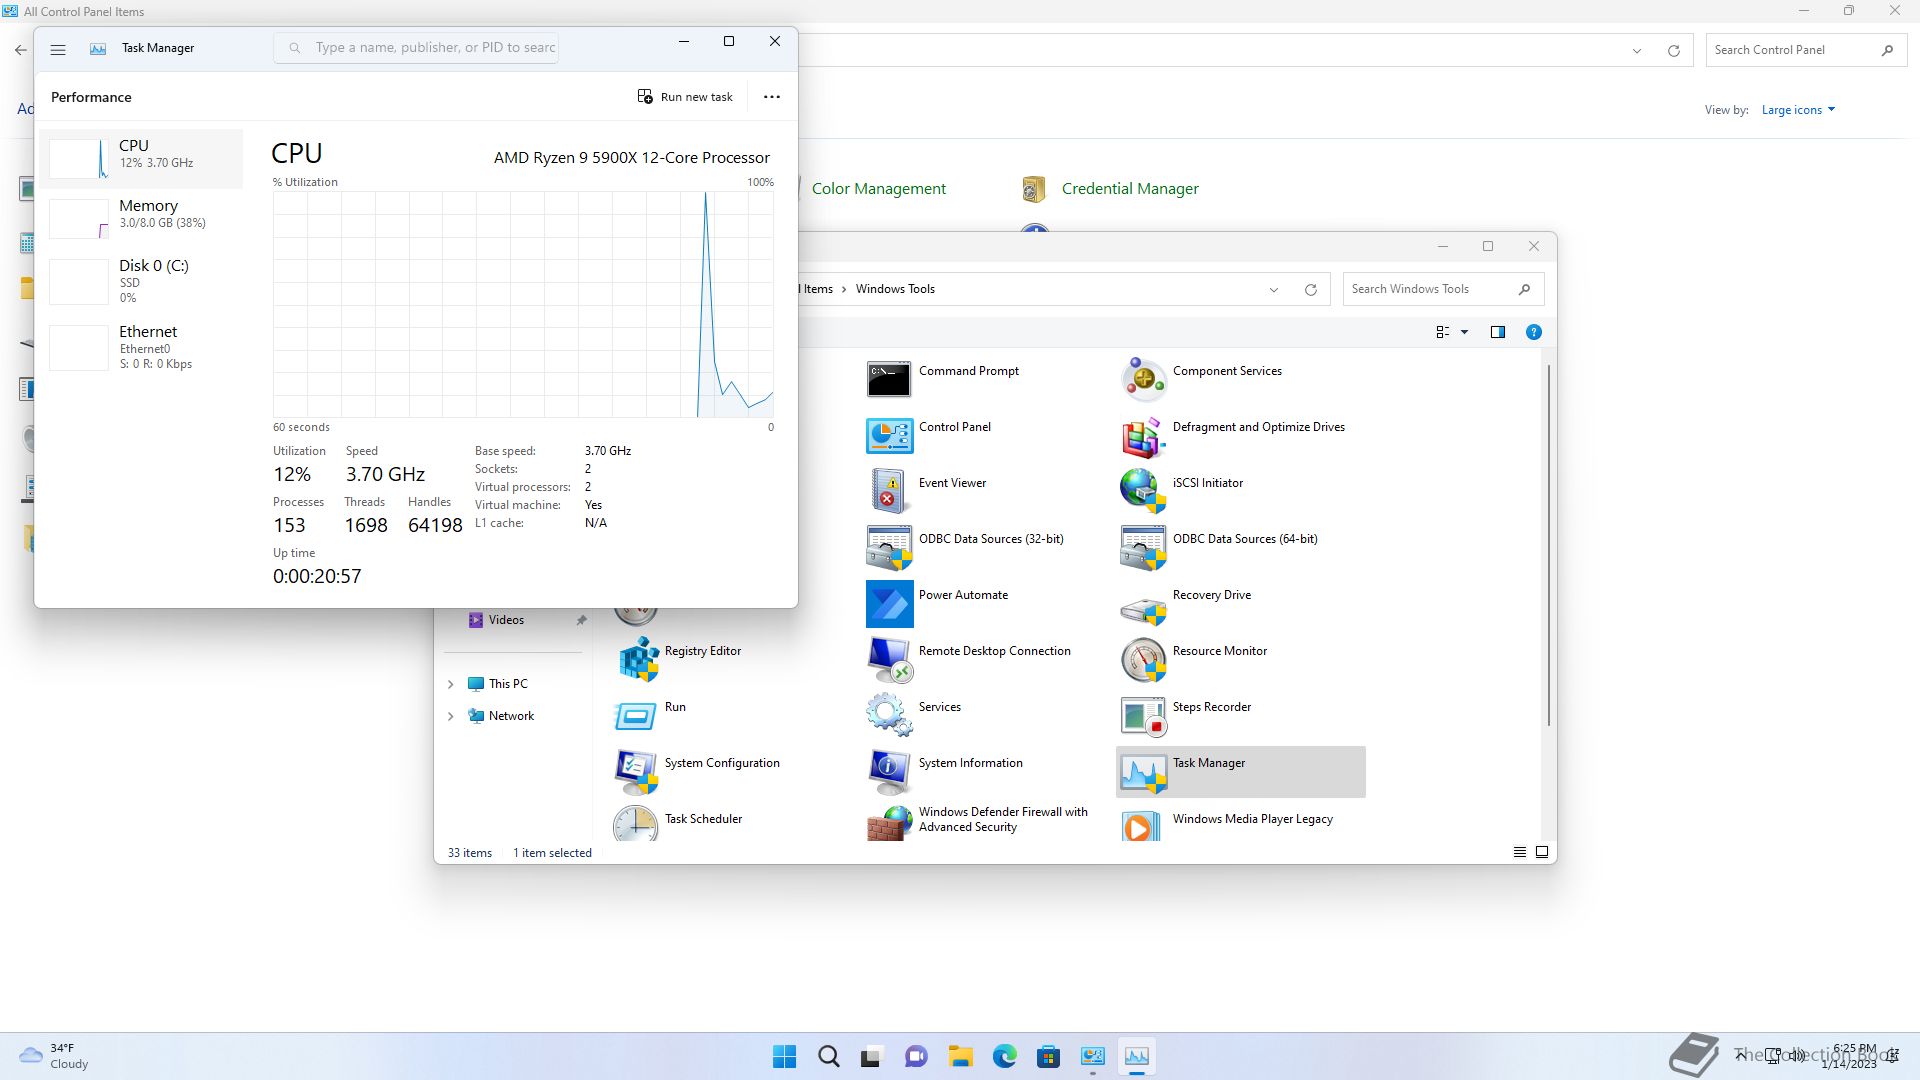Toggle the preview pane in Windows Tools
Screen dimensions: 1920x1080
pos(1497,332)
